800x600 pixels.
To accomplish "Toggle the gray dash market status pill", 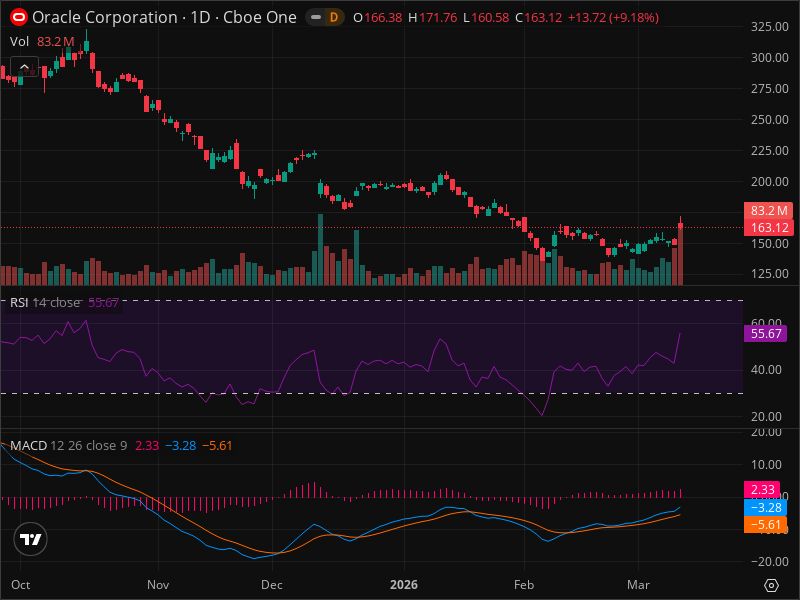I will pos(316,18).
